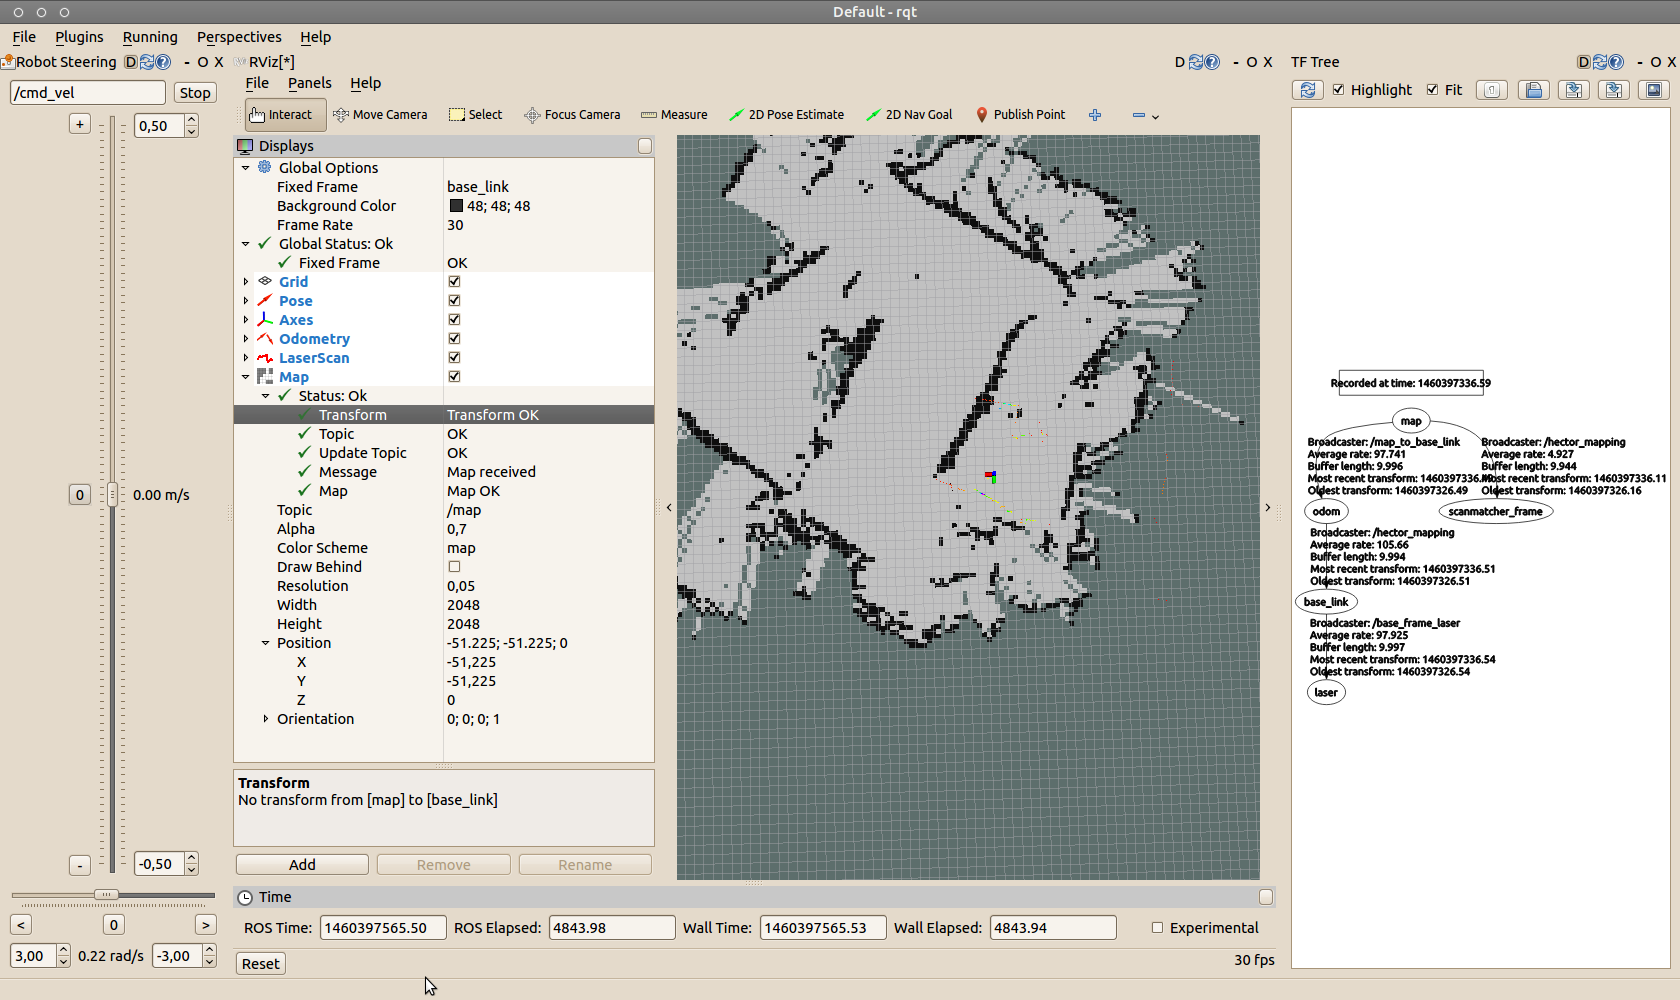Open the Perspectives menu
This screenshot has width=1680, height=1000.
[x=239, y=37]
